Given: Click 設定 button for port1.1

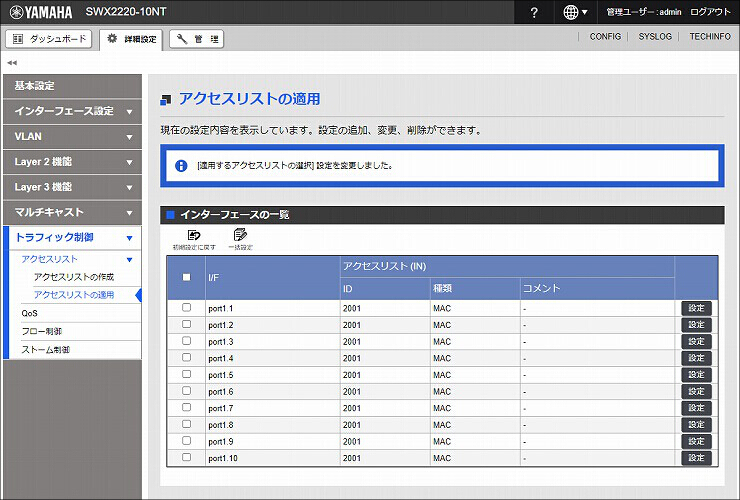Looking at the screenshot, I should pyautogui.click(x=696, y=308).
